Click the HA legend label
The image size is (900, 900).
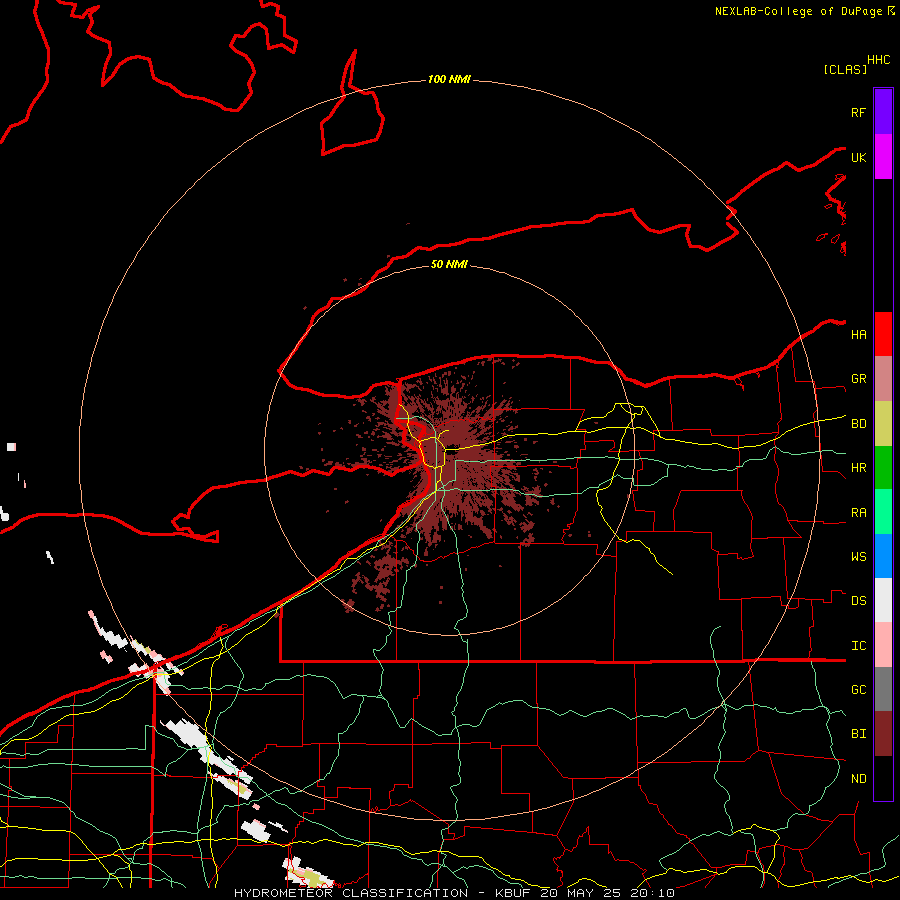point(858,334)
